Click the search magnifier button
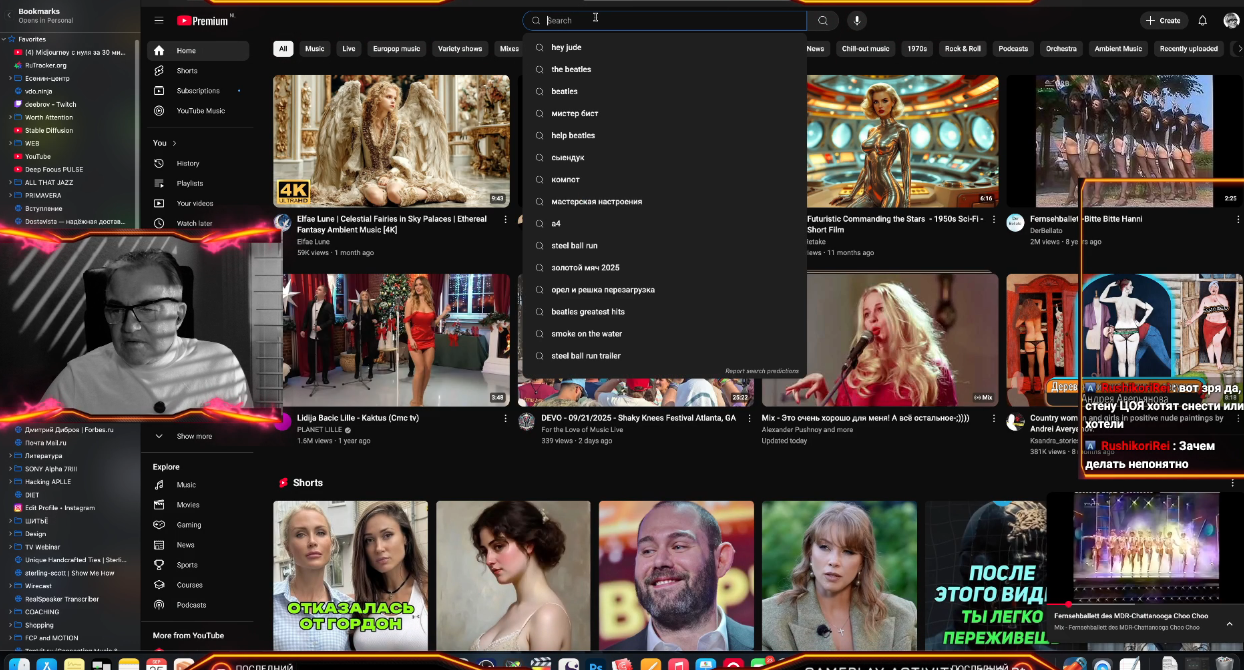Screen dimensions: 1244x670 823,20
